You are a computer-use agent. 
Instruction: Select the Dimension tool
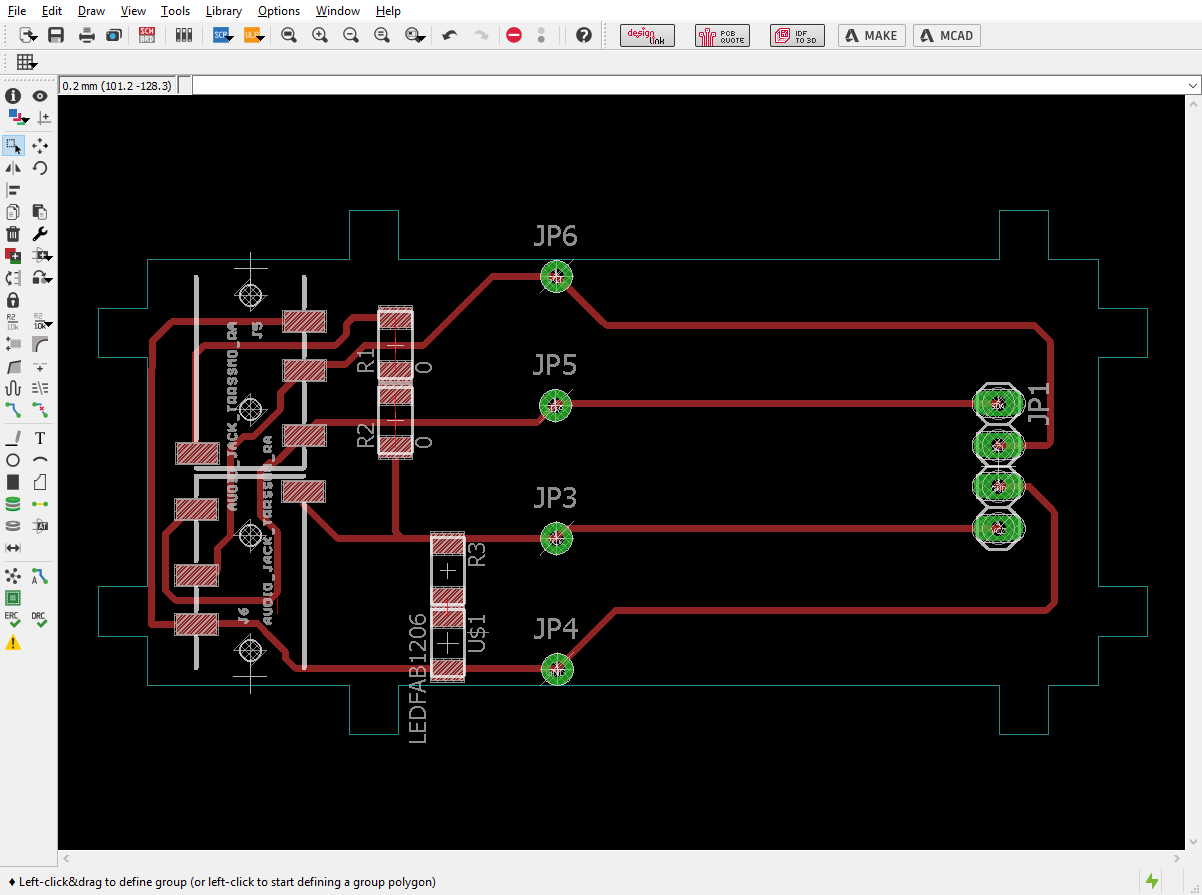[13, 548]
